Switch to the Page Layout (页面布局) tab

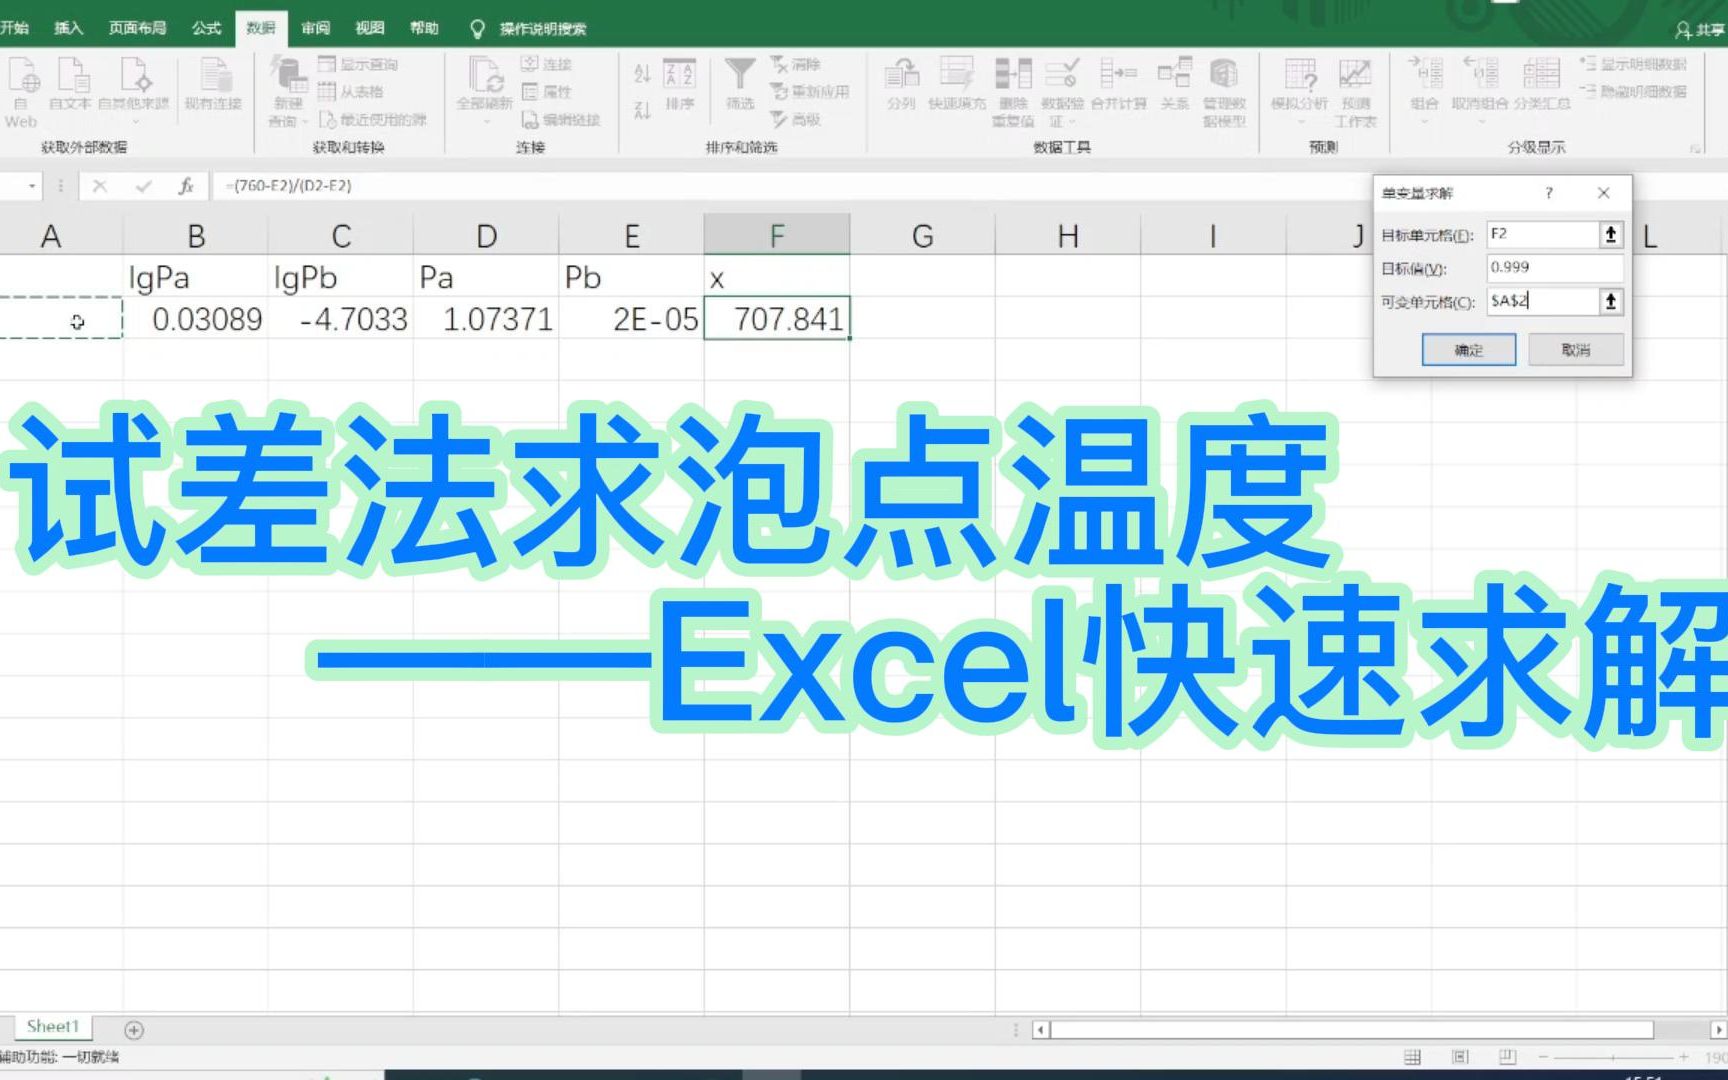point(137,28)
